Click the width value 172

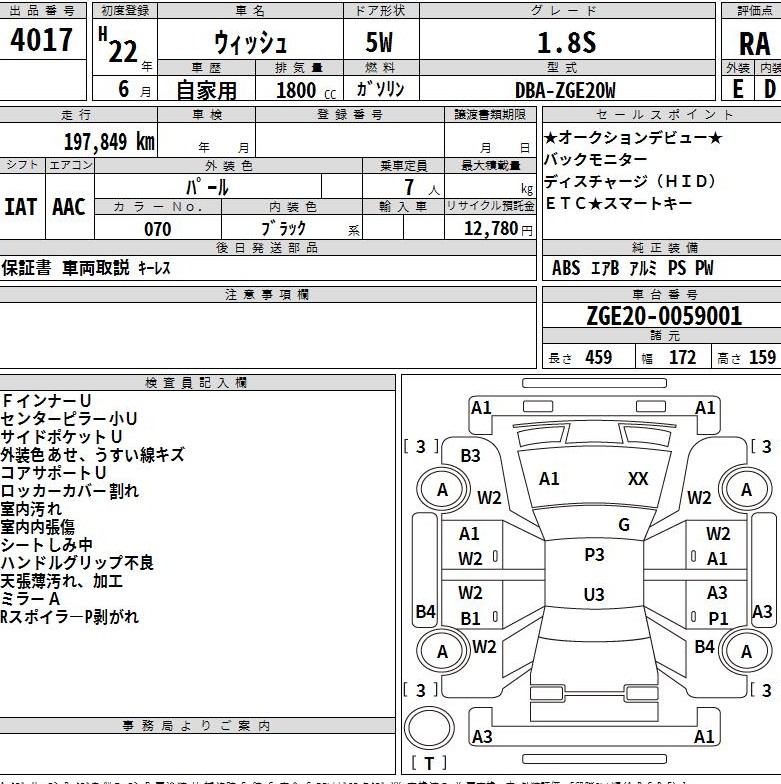[682, 358]
